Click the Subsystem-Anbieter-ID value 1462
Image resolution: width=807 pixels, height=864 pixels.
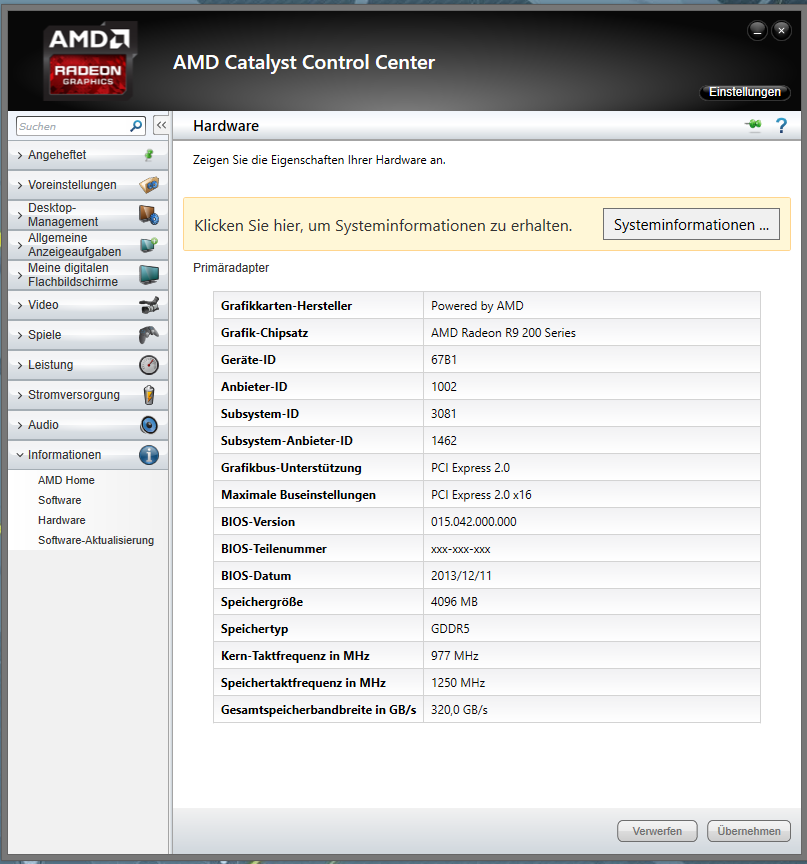coord(443,441)
